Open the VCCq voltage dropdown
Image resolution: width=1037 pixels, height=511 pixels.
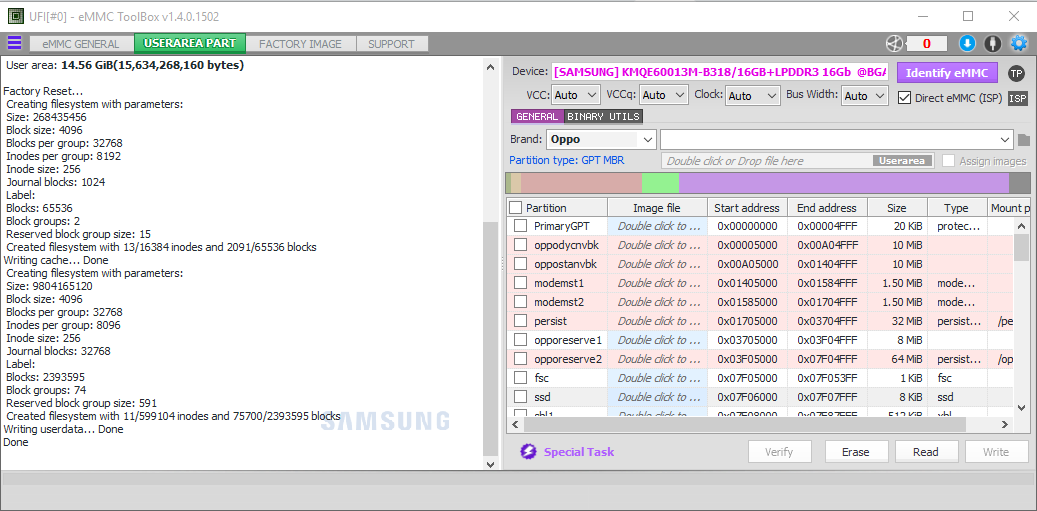(x=664, y=95)
